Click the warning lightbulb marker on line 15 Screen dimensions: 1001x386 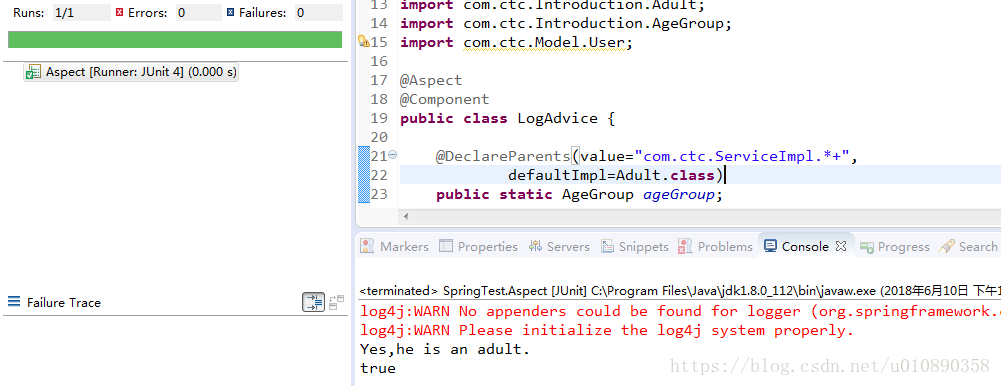tap(363, 42)
